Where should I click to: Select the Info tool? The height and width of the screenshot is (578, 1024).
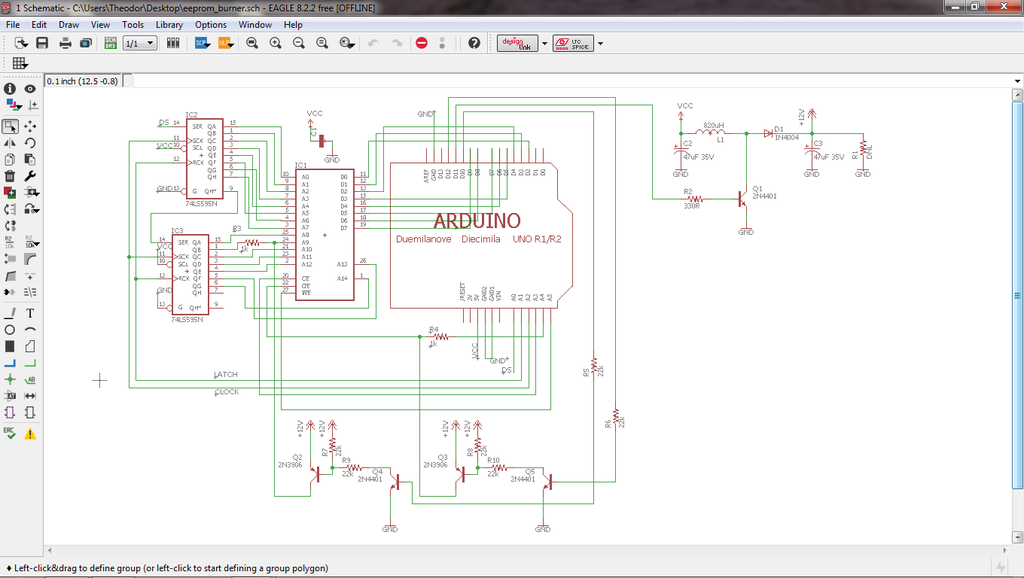coord(10,89)
